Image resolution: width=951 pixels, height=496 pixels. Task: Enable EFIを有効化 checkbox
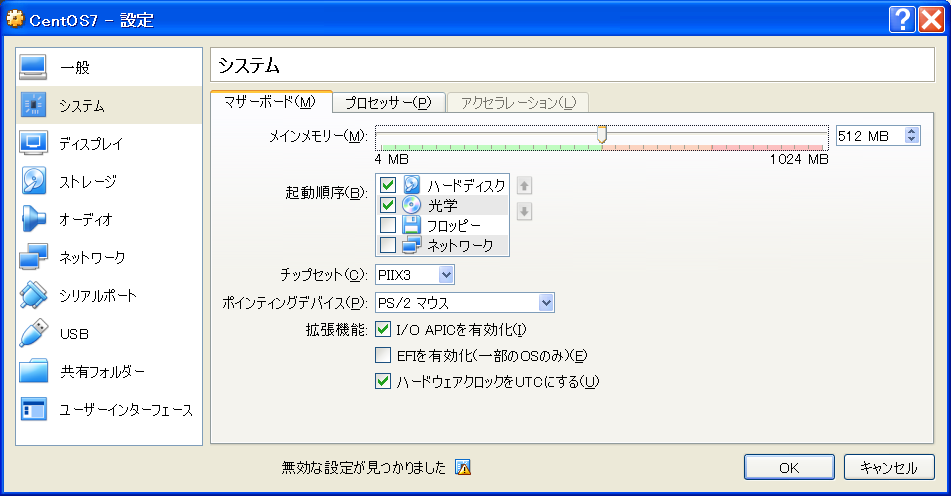tap(383, 355)
